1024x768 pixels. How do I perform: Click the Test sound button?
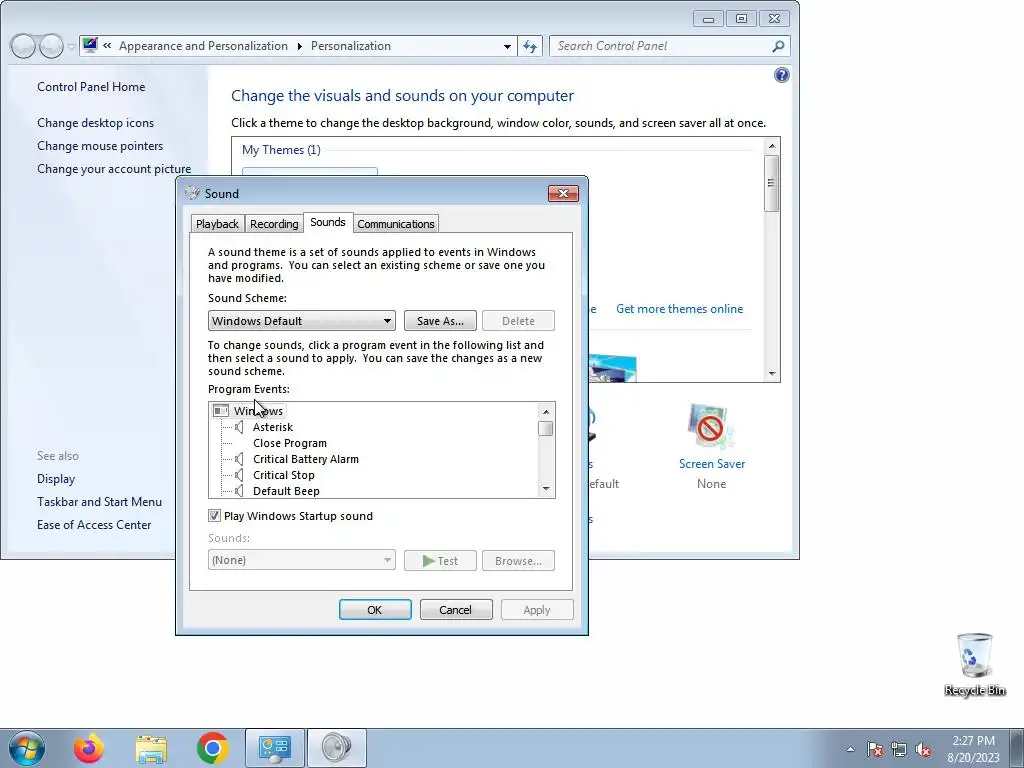pyautogui.click(x=440, y=560)
